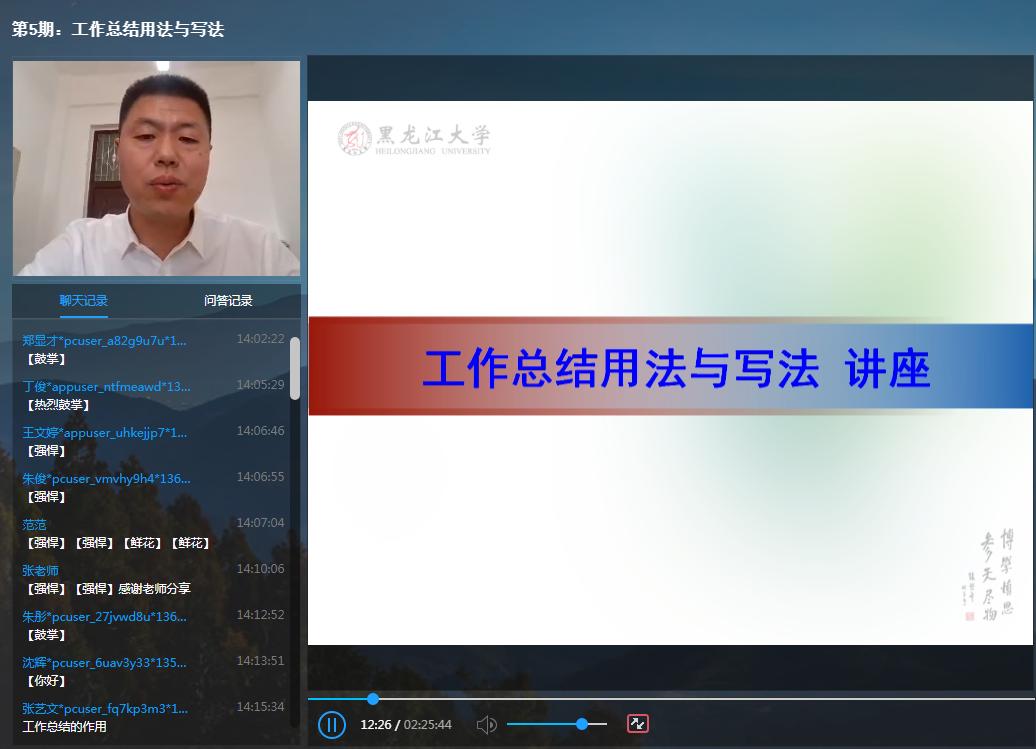1036x749 pixels.
Task: Click the fullscreen toggle icon
Action: pyautogui.click(x=638, y=723)
